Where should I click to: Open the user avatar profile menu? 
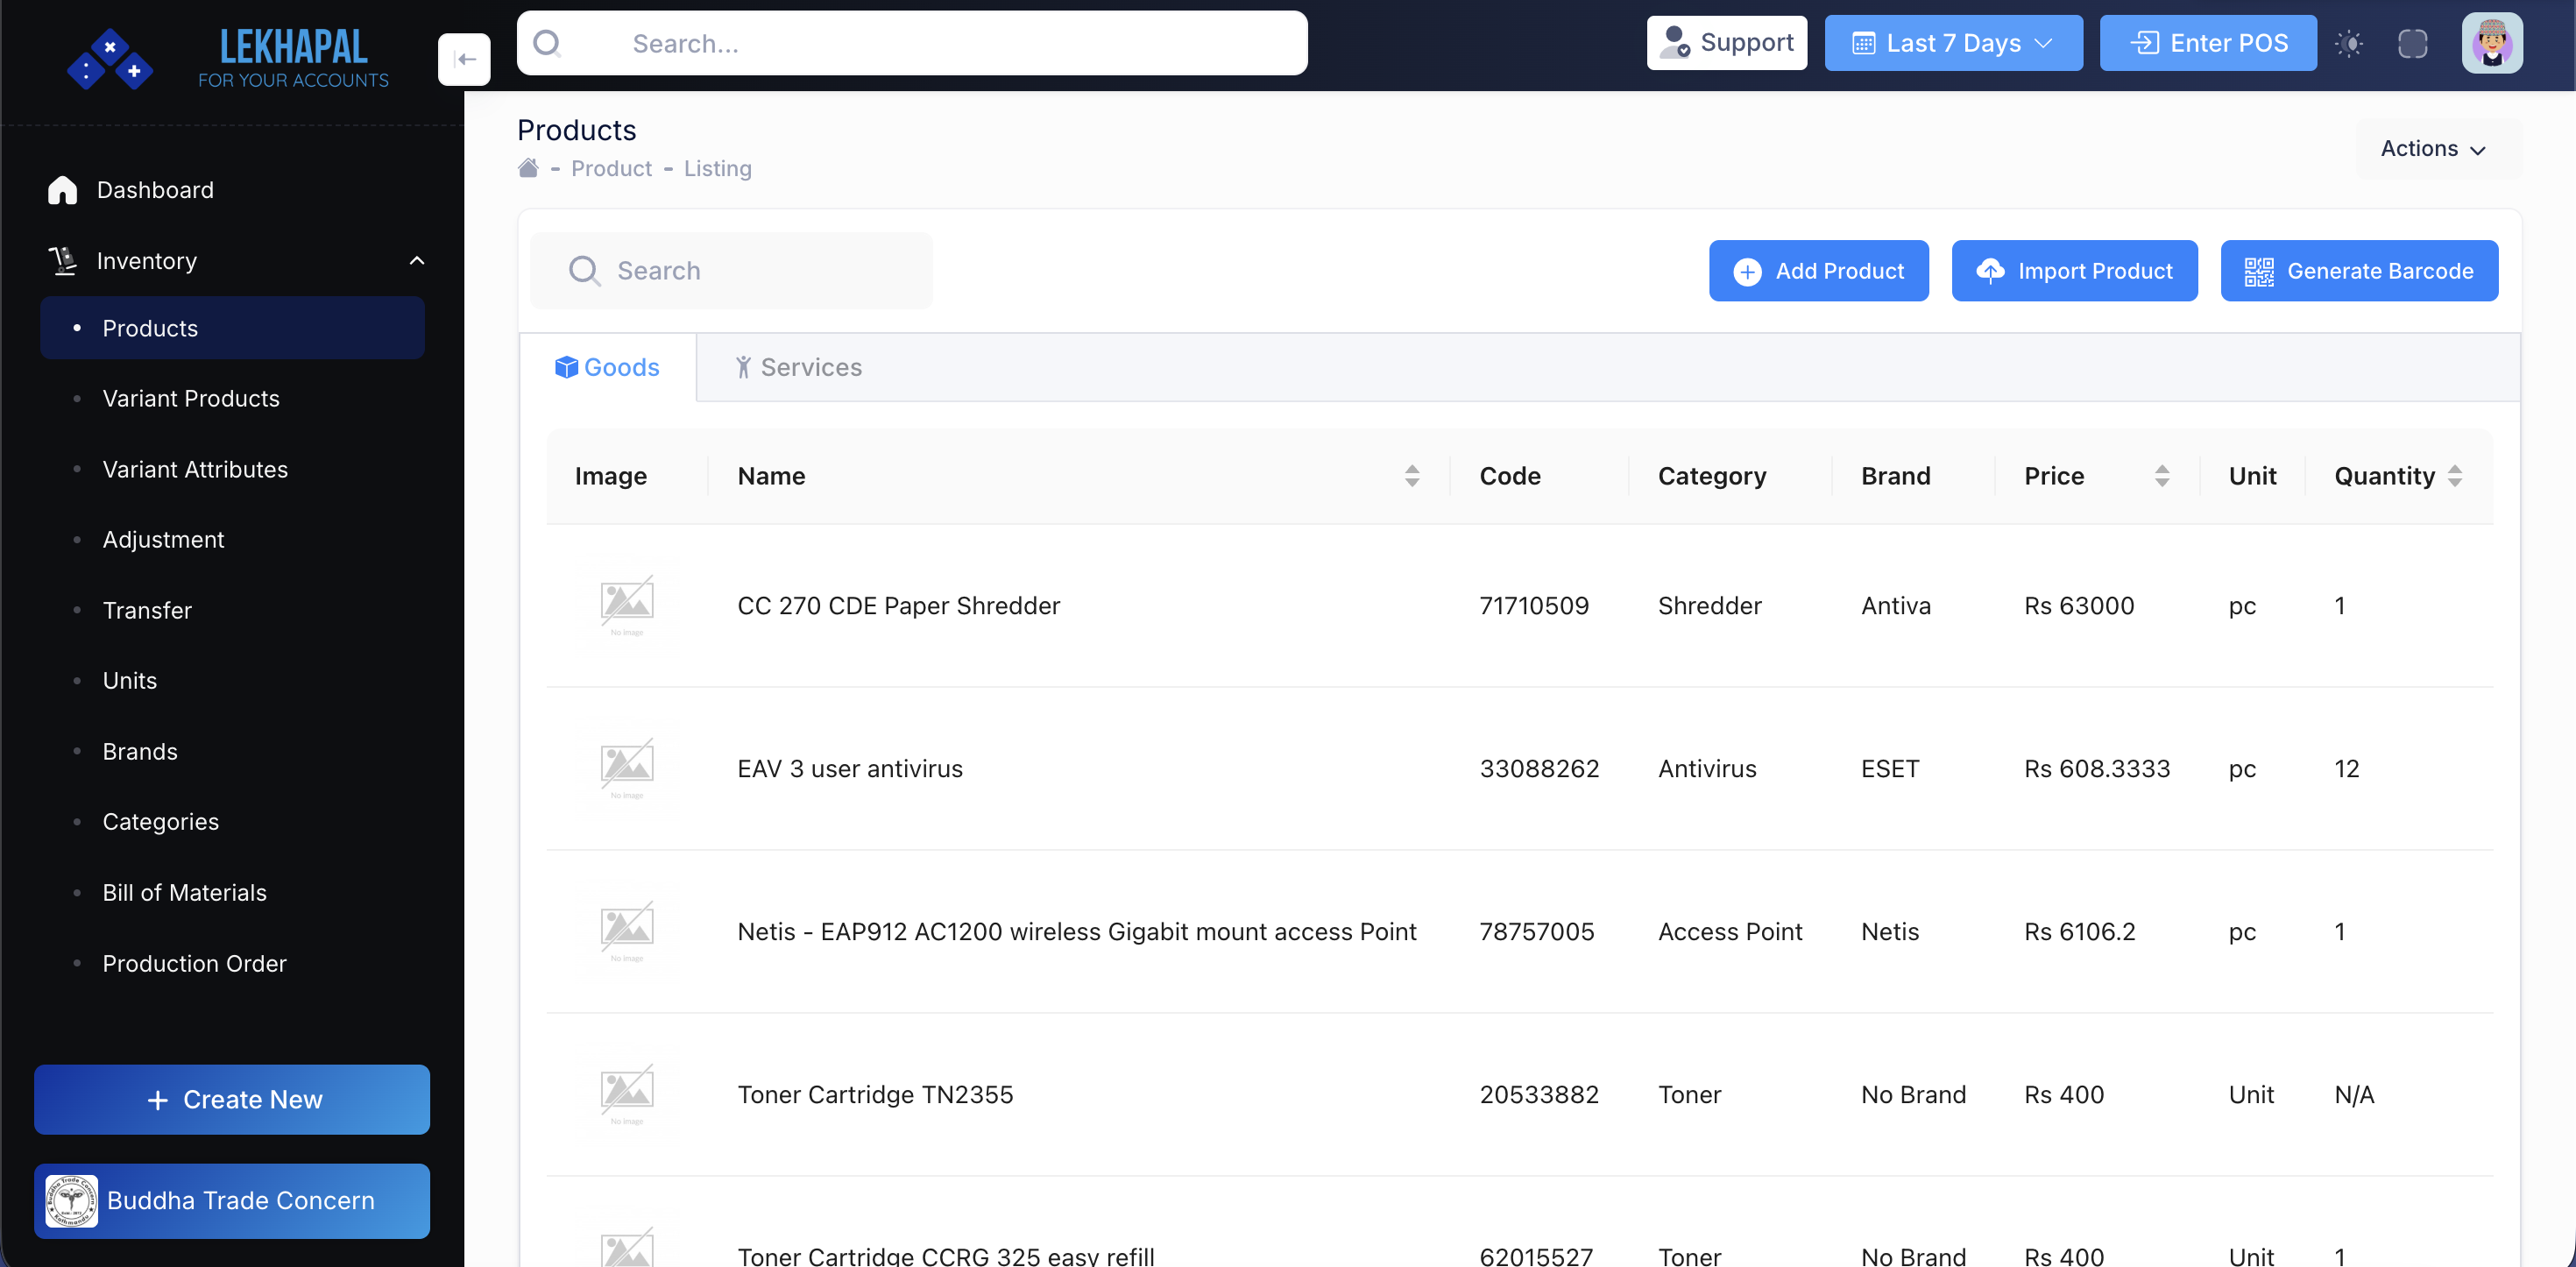2491,43
